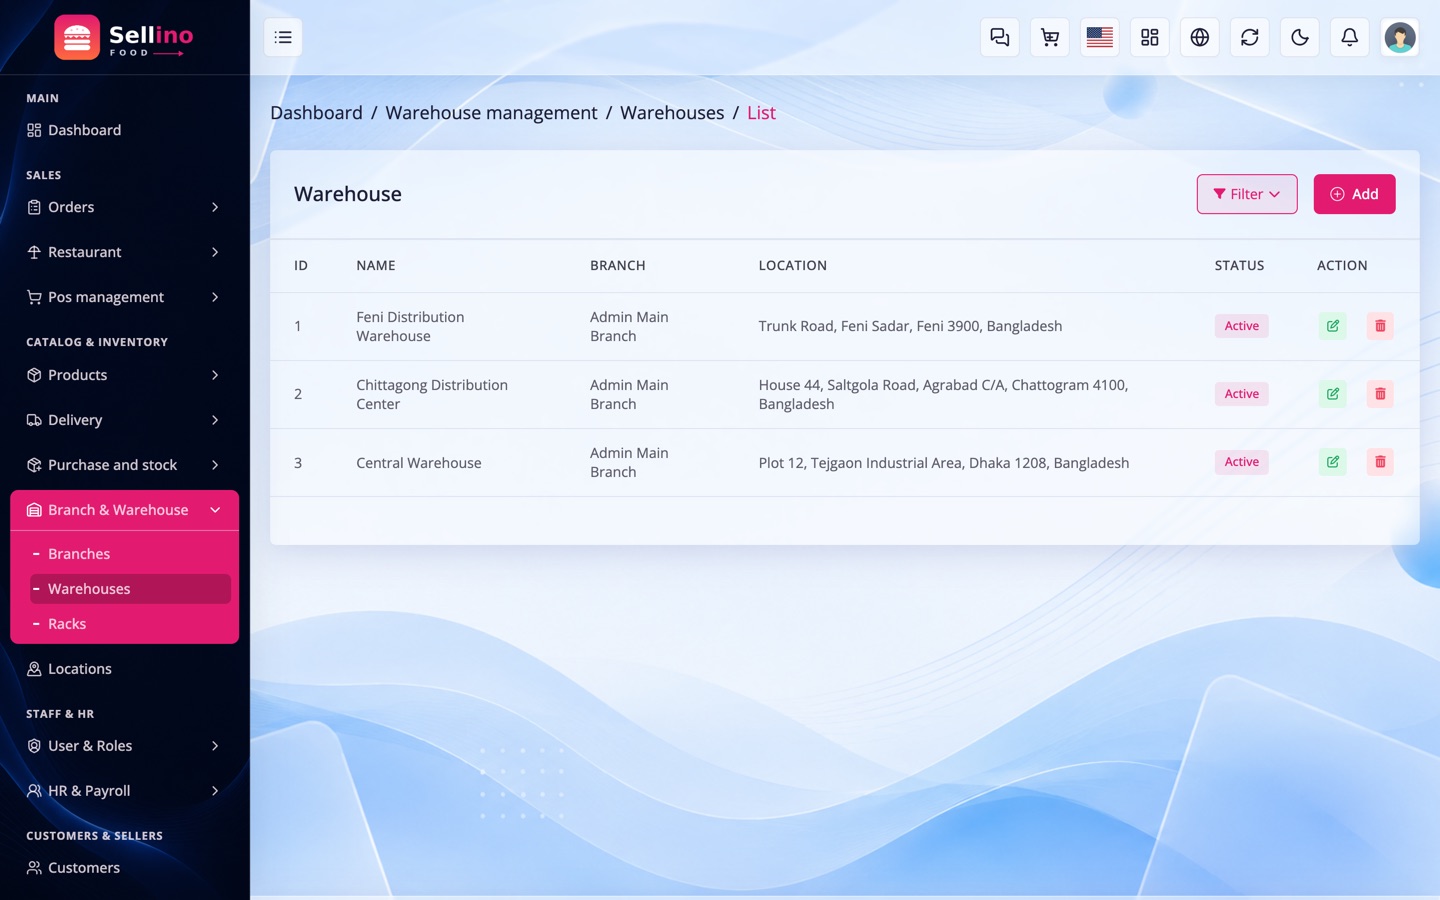Screen dimensions: 1440x900
Task: Open the Racks submenu item
Action: coord(130,624)
